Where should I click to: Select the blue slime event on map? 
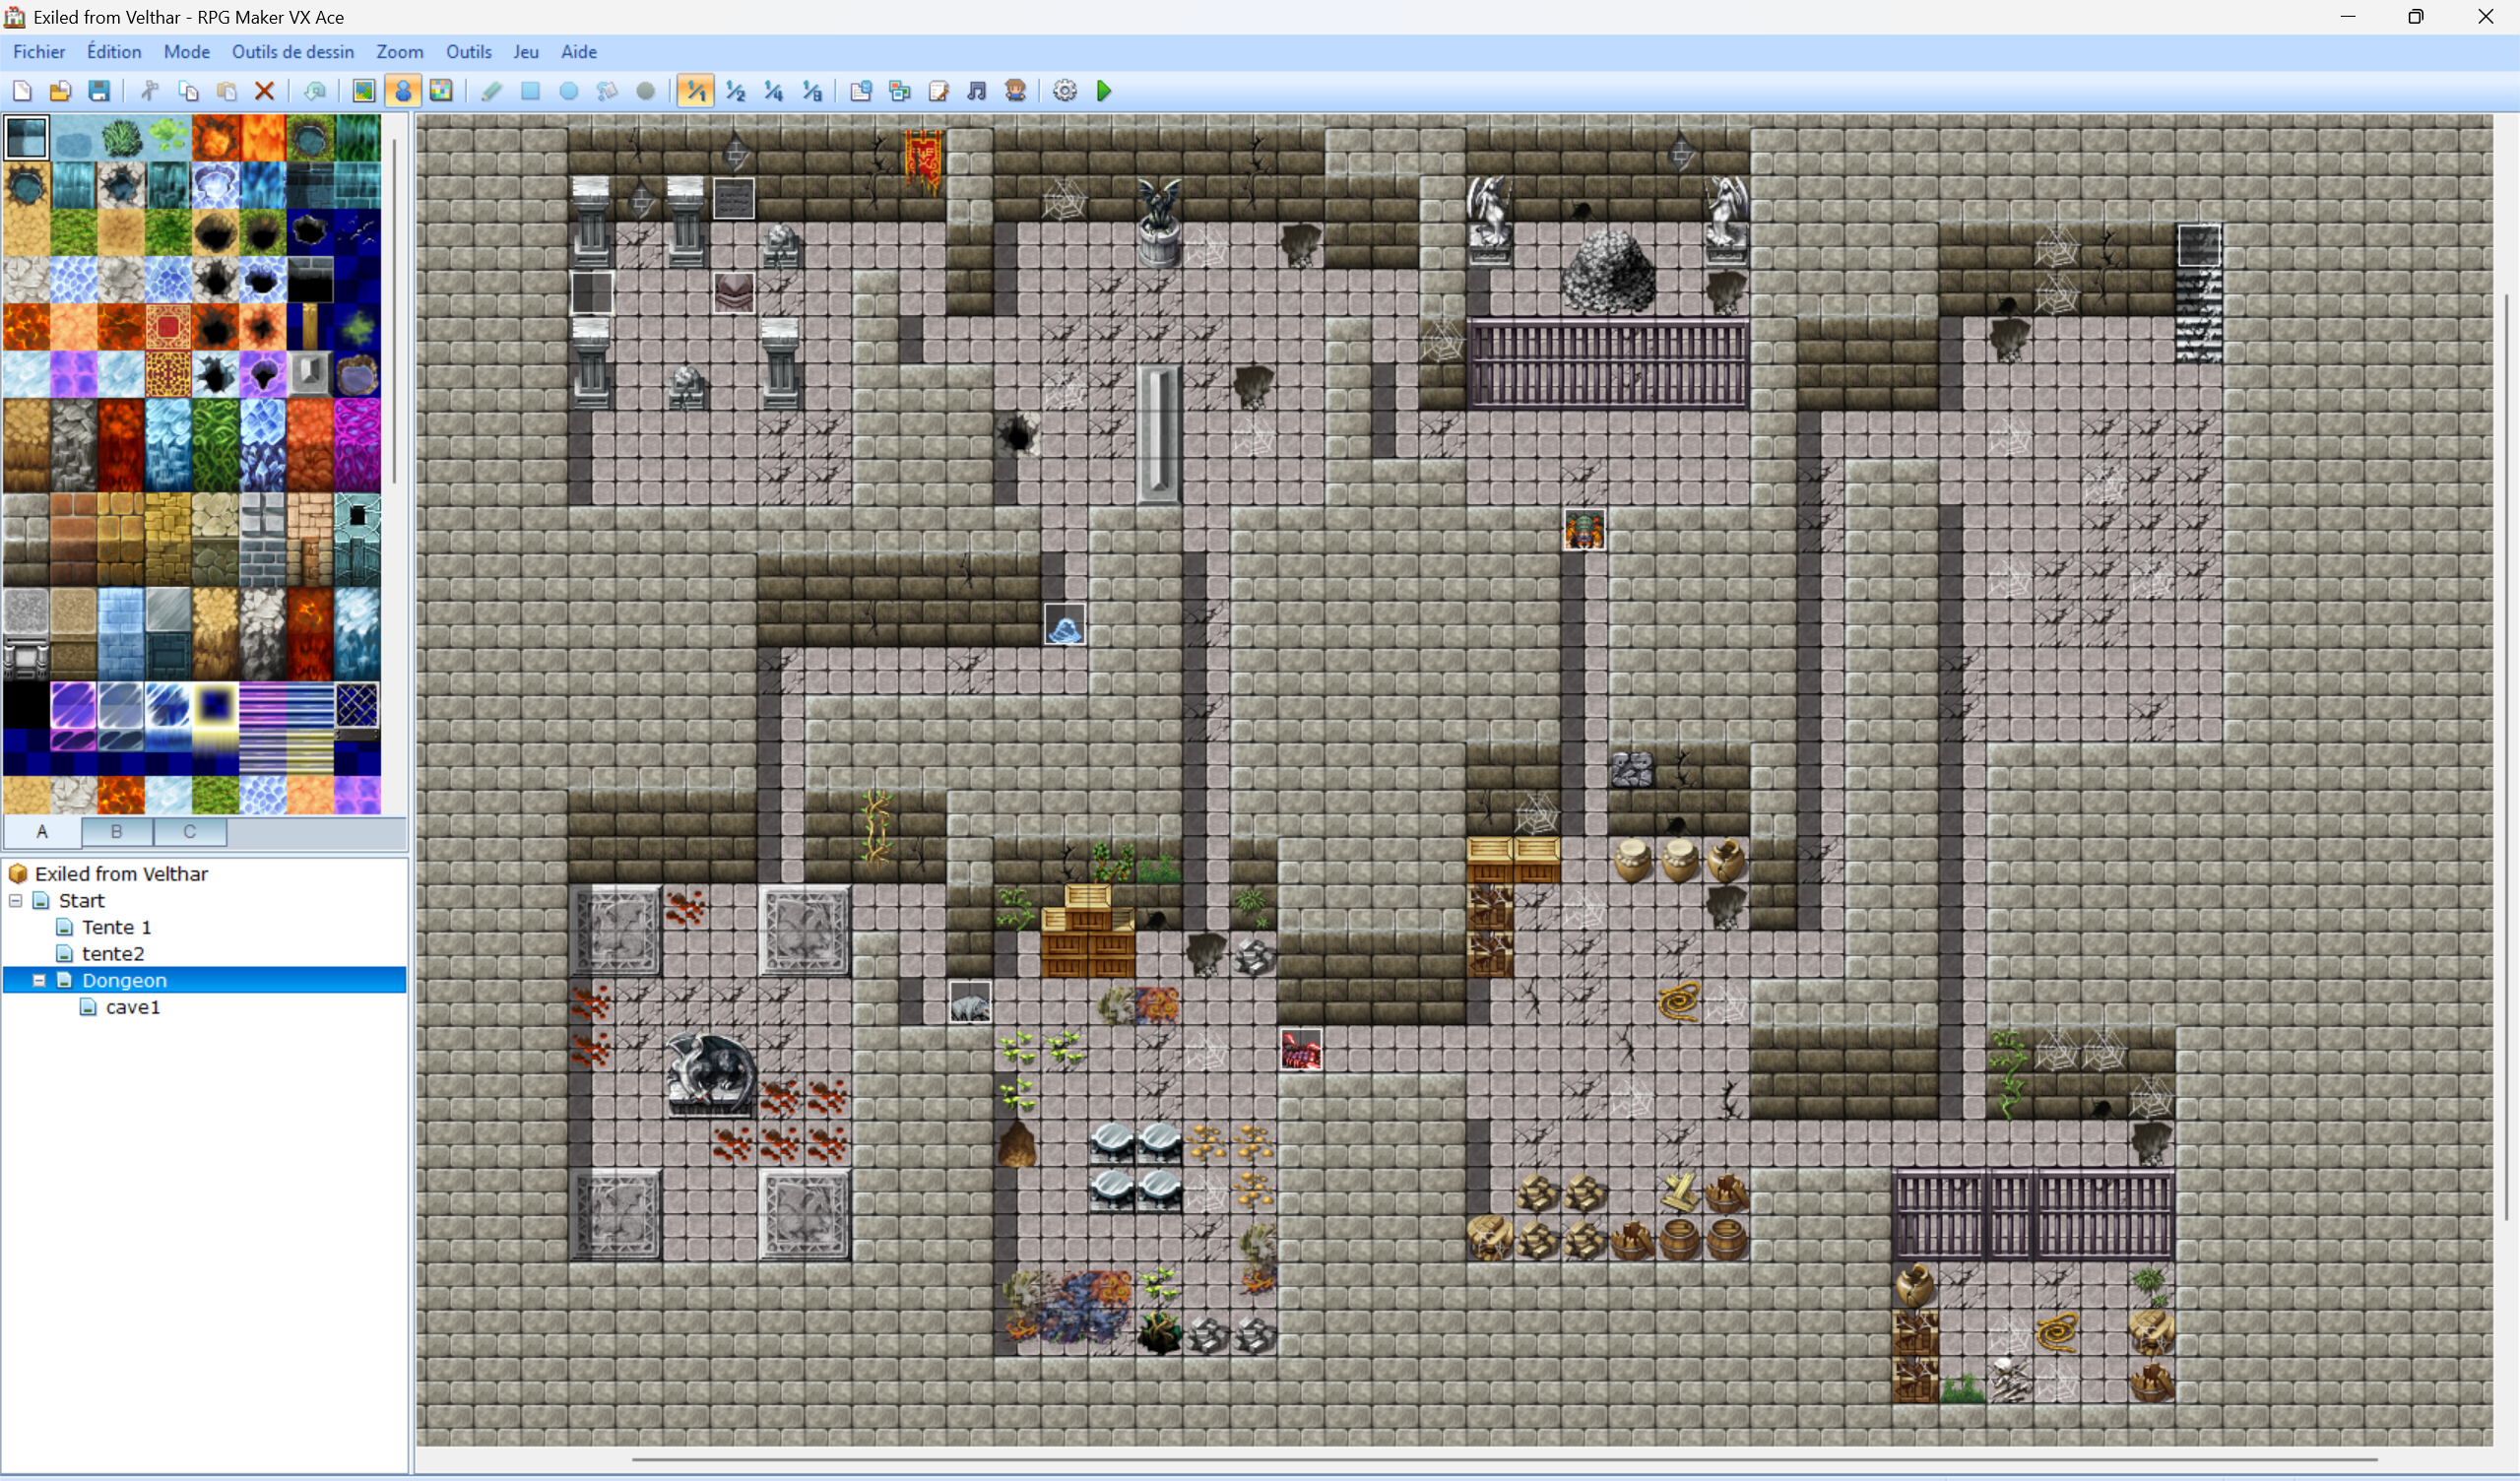(x=1065, y=625)
